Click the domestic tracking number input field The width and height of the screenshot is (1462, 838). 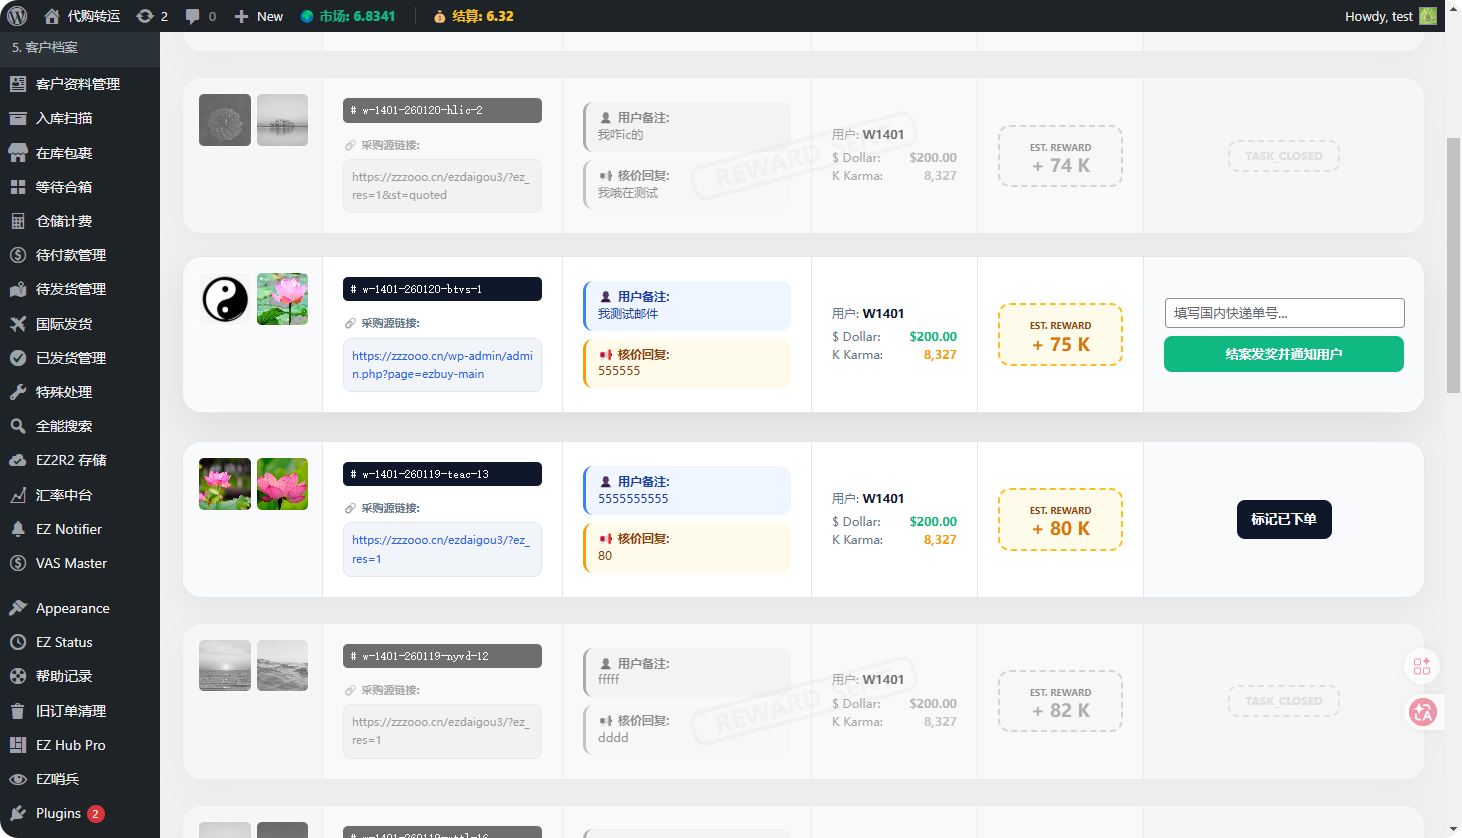tap(1284, 313)
